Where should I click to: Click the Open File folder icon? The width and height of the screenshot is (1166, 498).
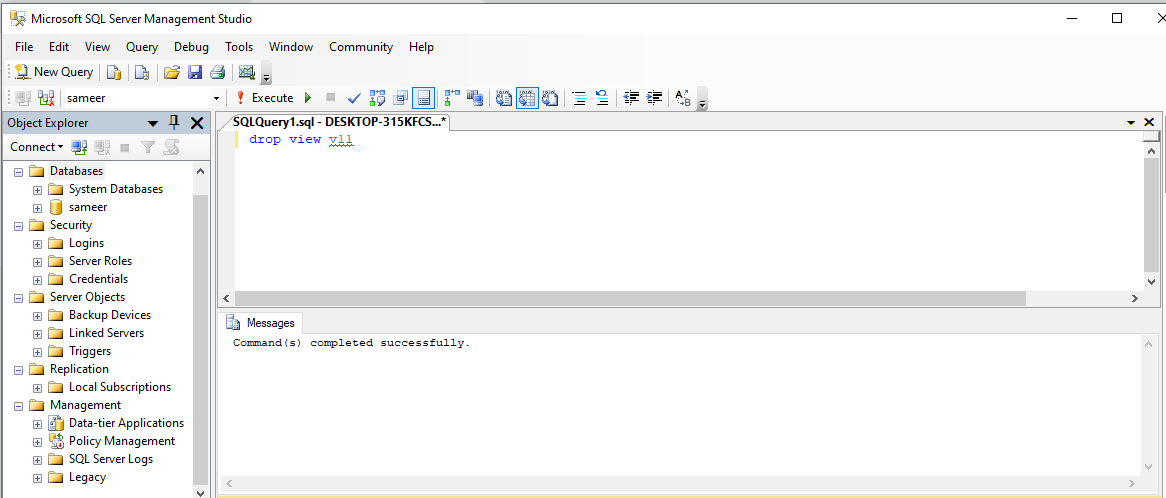click(x=172, y=72)
